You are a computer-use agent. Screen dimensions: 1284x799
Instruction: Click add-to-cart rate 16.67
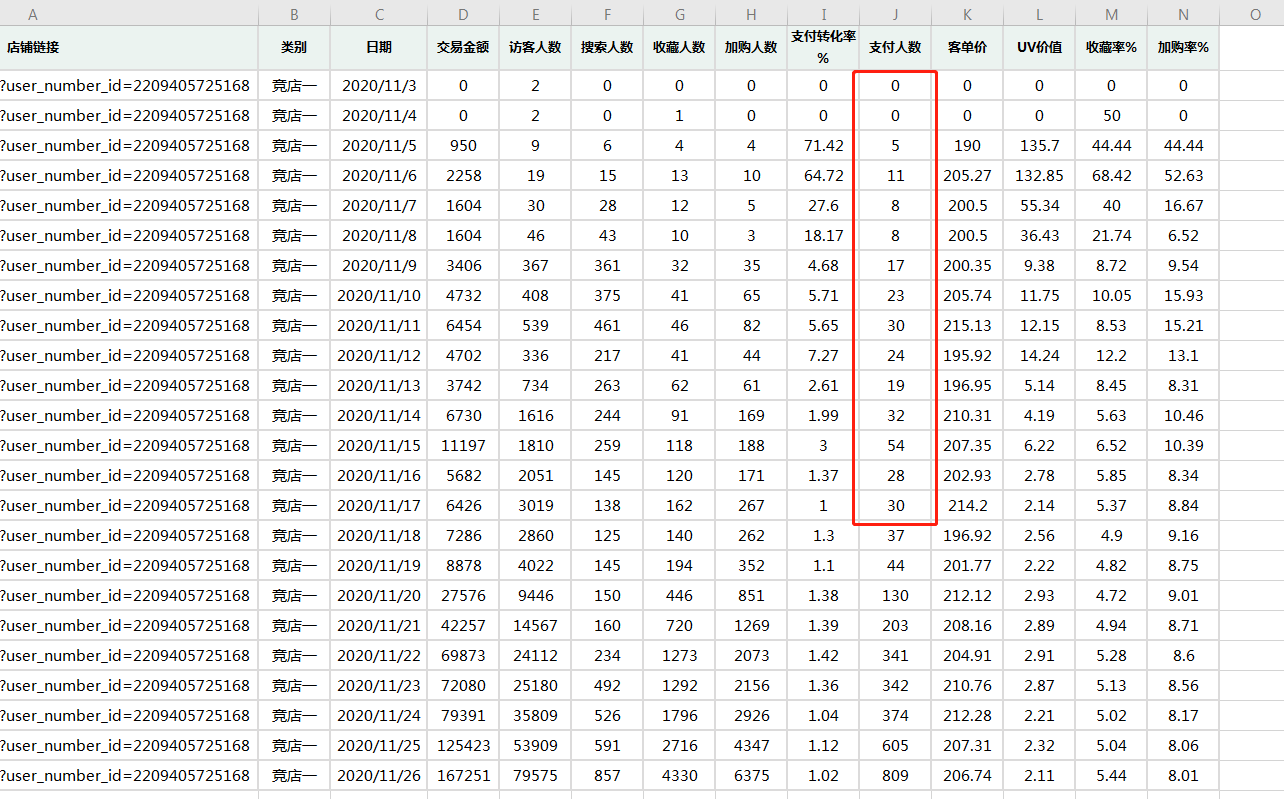point(1183,206)
